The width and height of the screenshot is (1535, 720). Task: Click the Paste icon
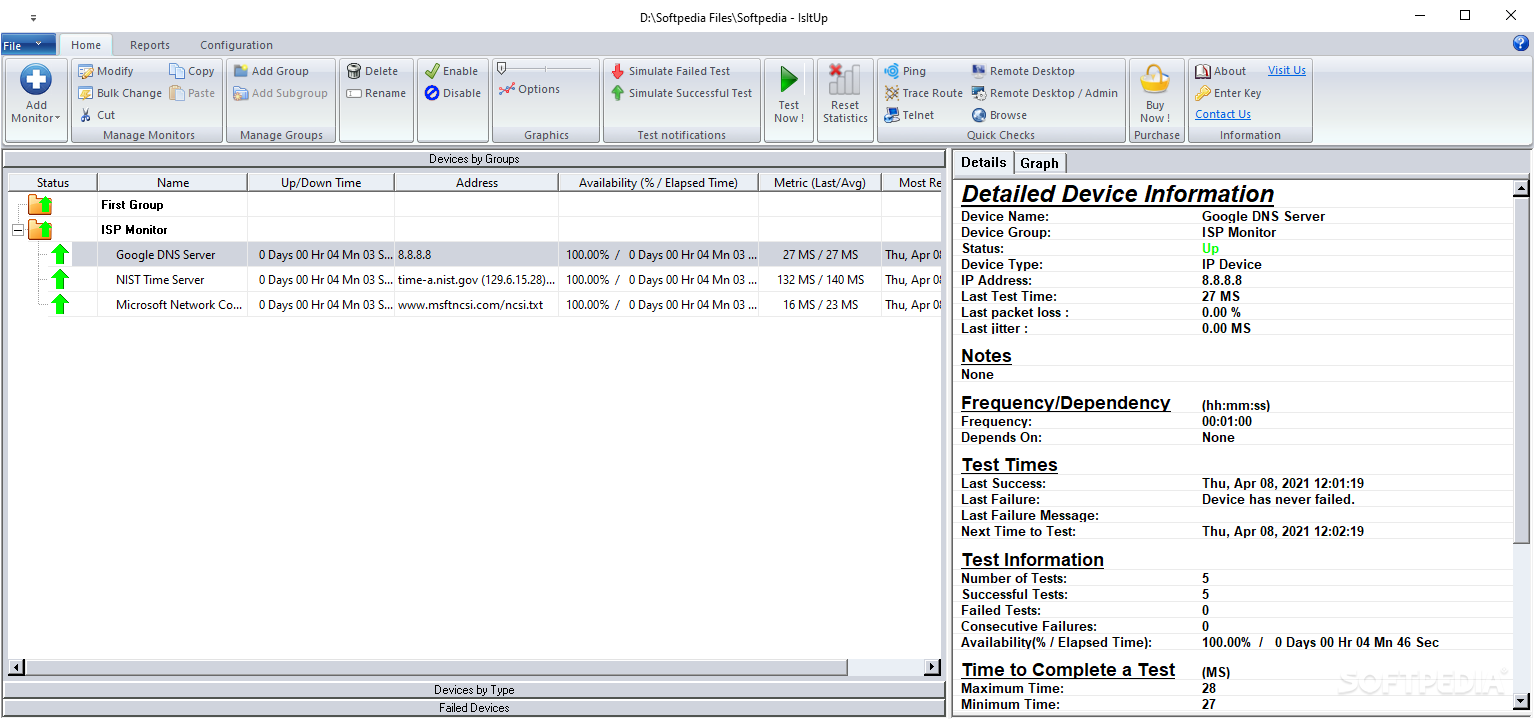(176, 93)
